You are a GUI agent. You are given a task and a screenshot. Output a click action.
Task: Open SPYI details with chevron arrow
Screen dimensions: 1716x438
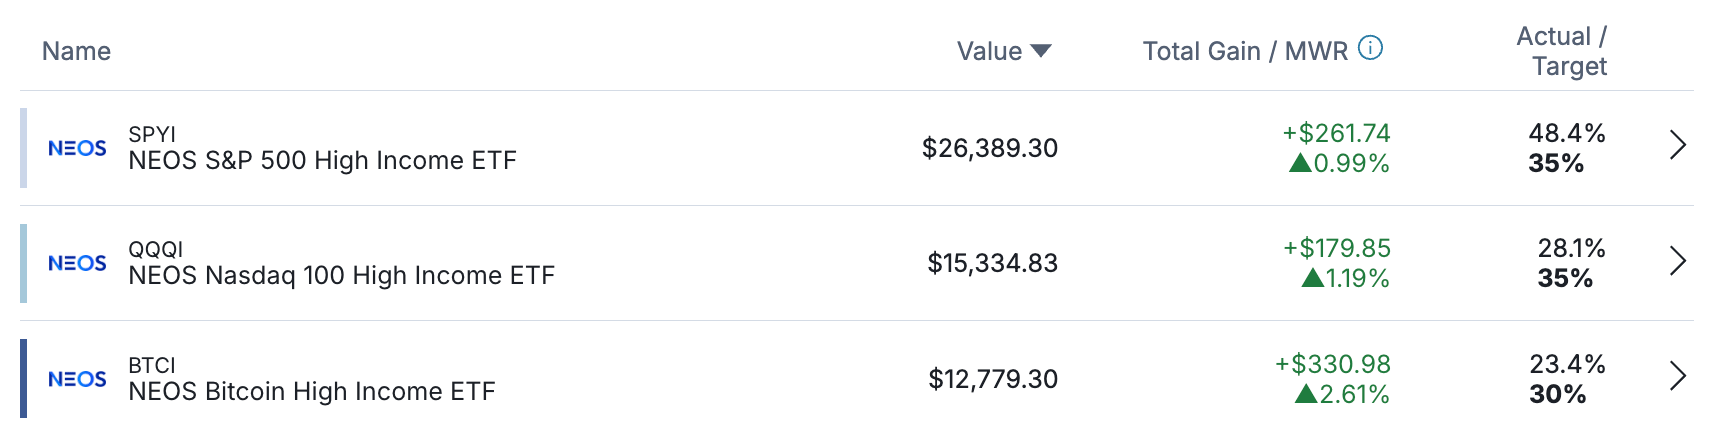click(x=1678, y=146)
